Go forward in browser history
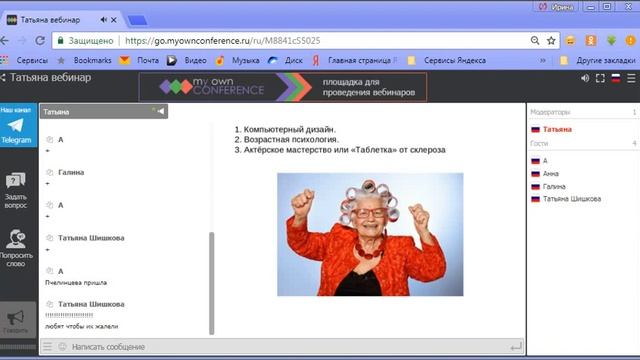This screenshot has width=640, height=360. click(x=22, y=40)
